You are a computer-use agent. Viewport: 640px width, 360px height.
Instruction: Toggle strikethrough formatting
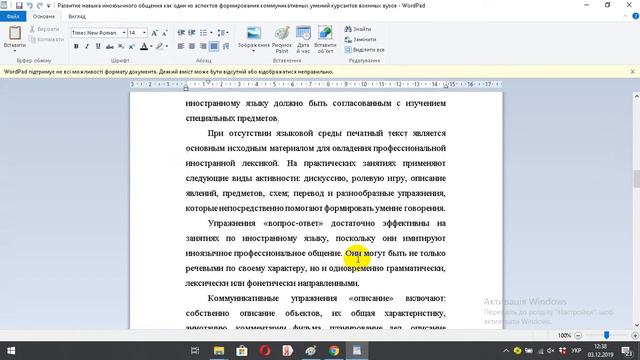tap(109, 47)
